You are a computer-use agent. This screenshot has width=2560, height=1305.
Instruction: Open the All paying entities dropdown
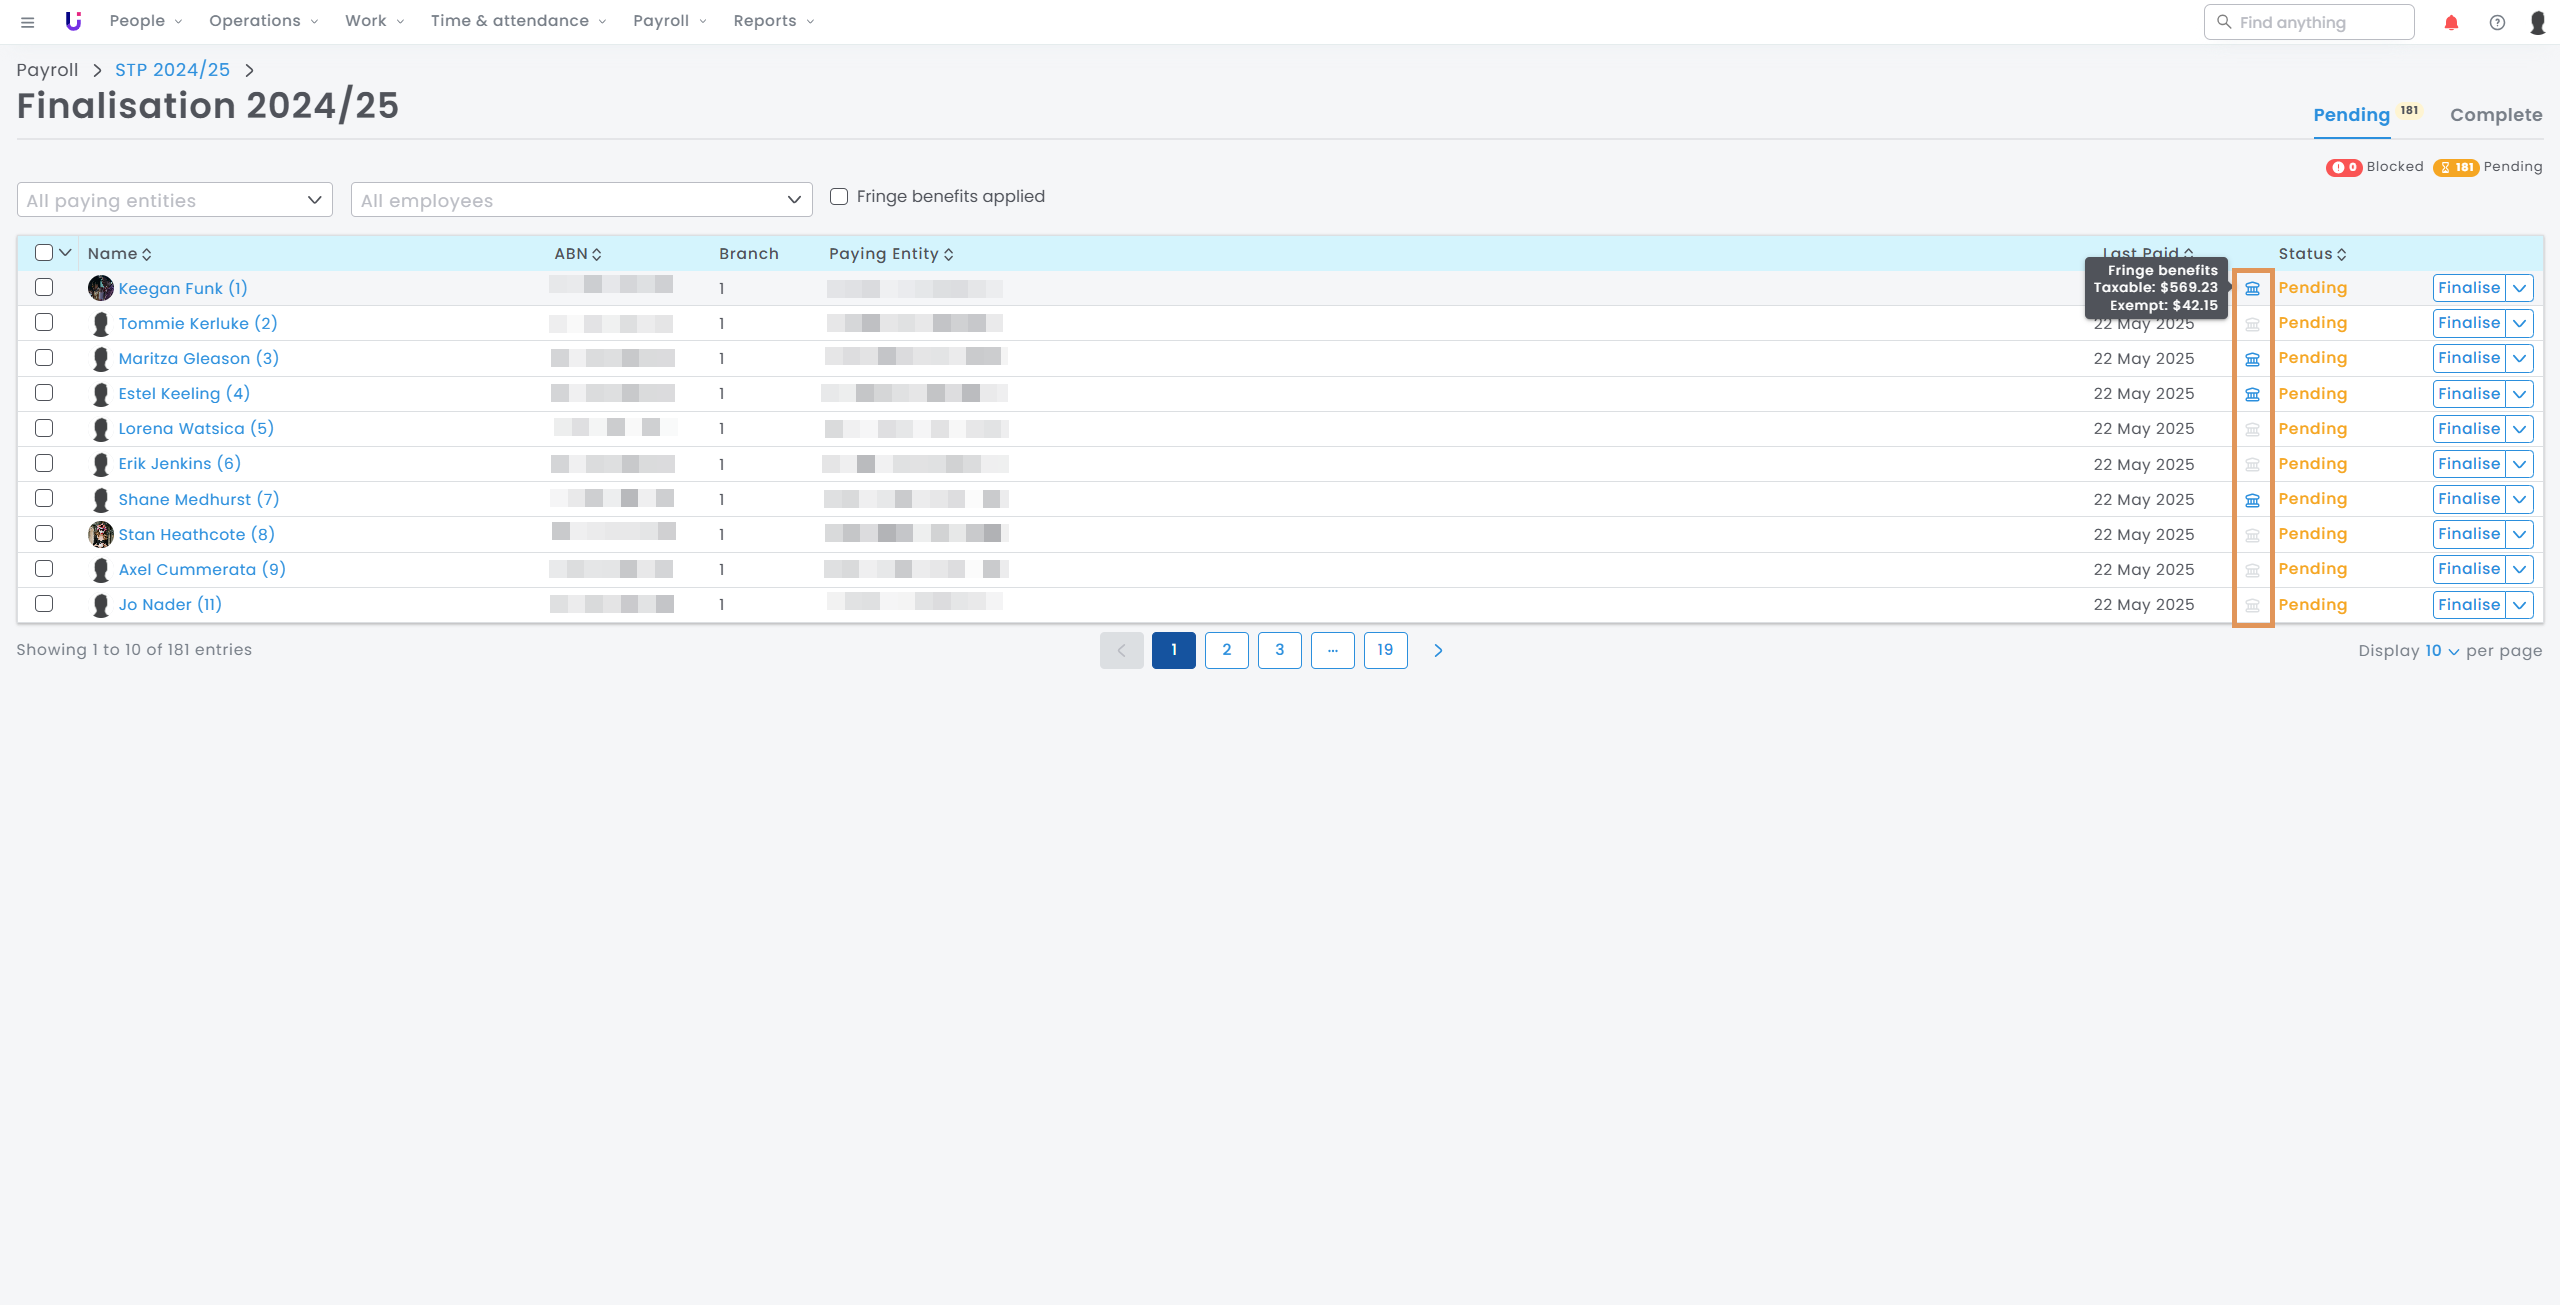click(x=175, y=200)
